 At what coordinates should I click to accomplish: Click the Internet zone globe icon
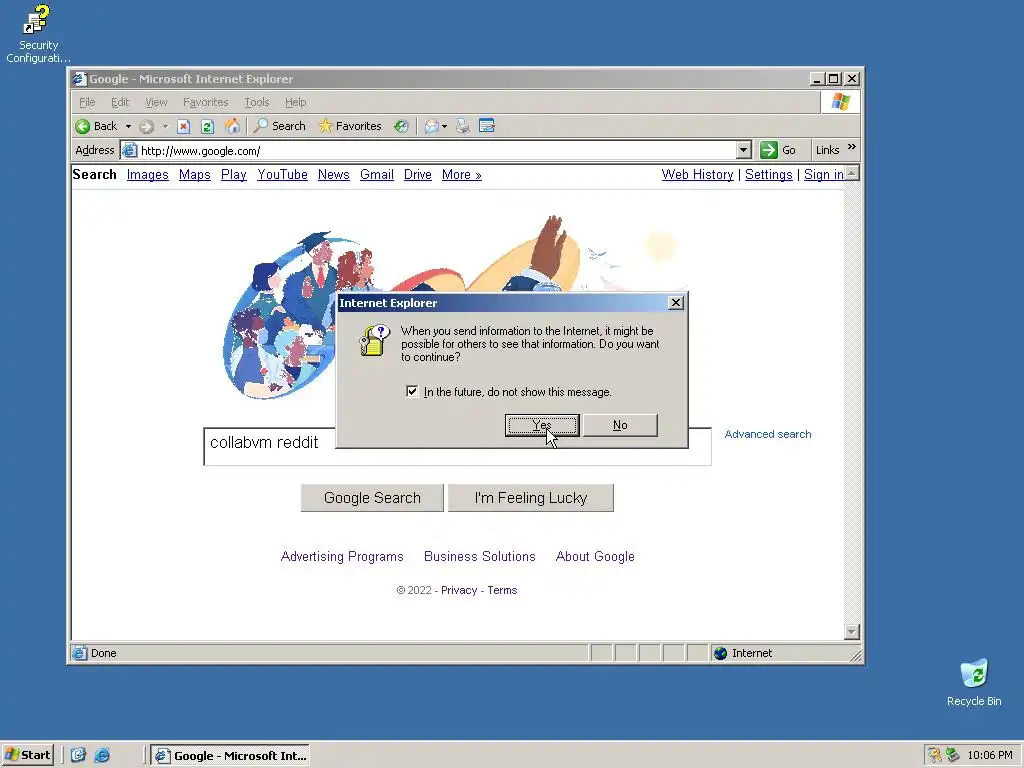coord(720,653)
